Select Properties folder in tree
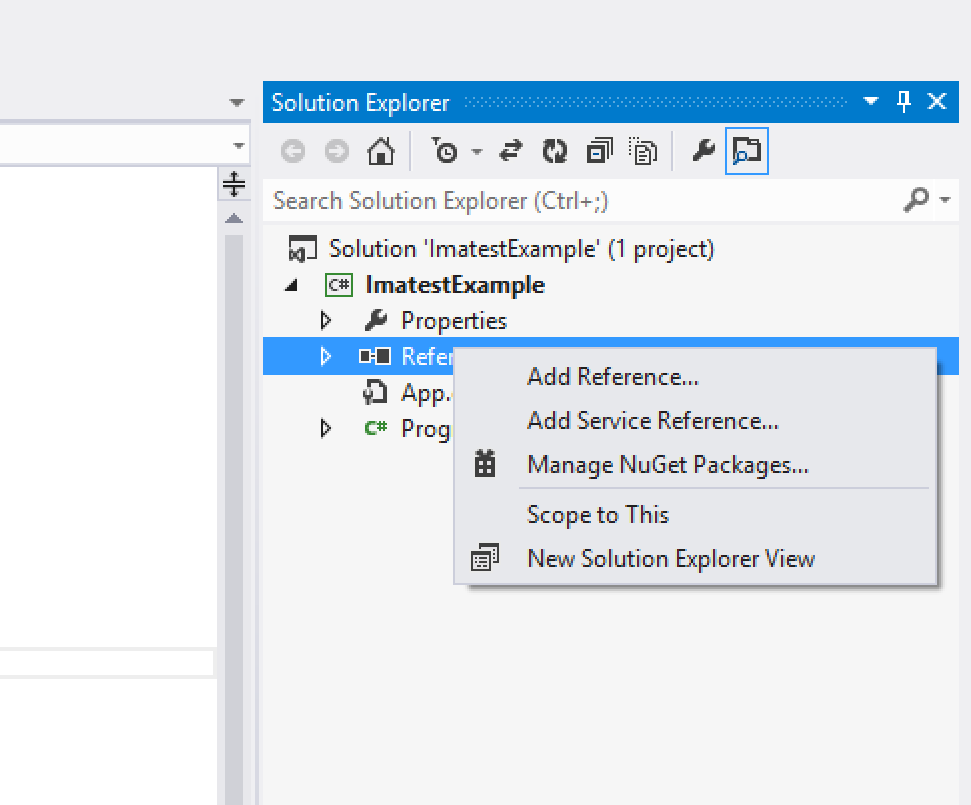This screenshot has height=805, width=971. click(454, 321)
